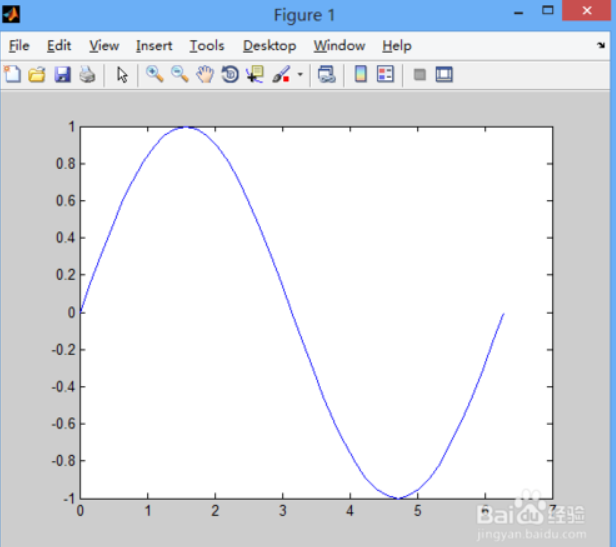Maximize the Figure 1 window
This screenshot has width=616, height=547.
(x=548, y=11)
